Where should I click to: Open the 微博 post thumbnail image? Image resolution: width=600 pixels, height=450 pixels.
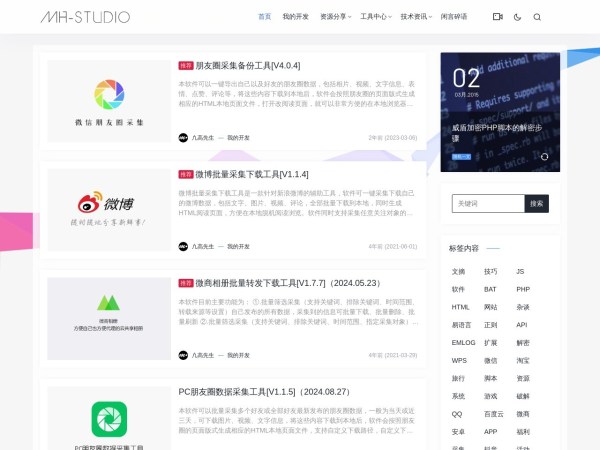click(109, 210)
